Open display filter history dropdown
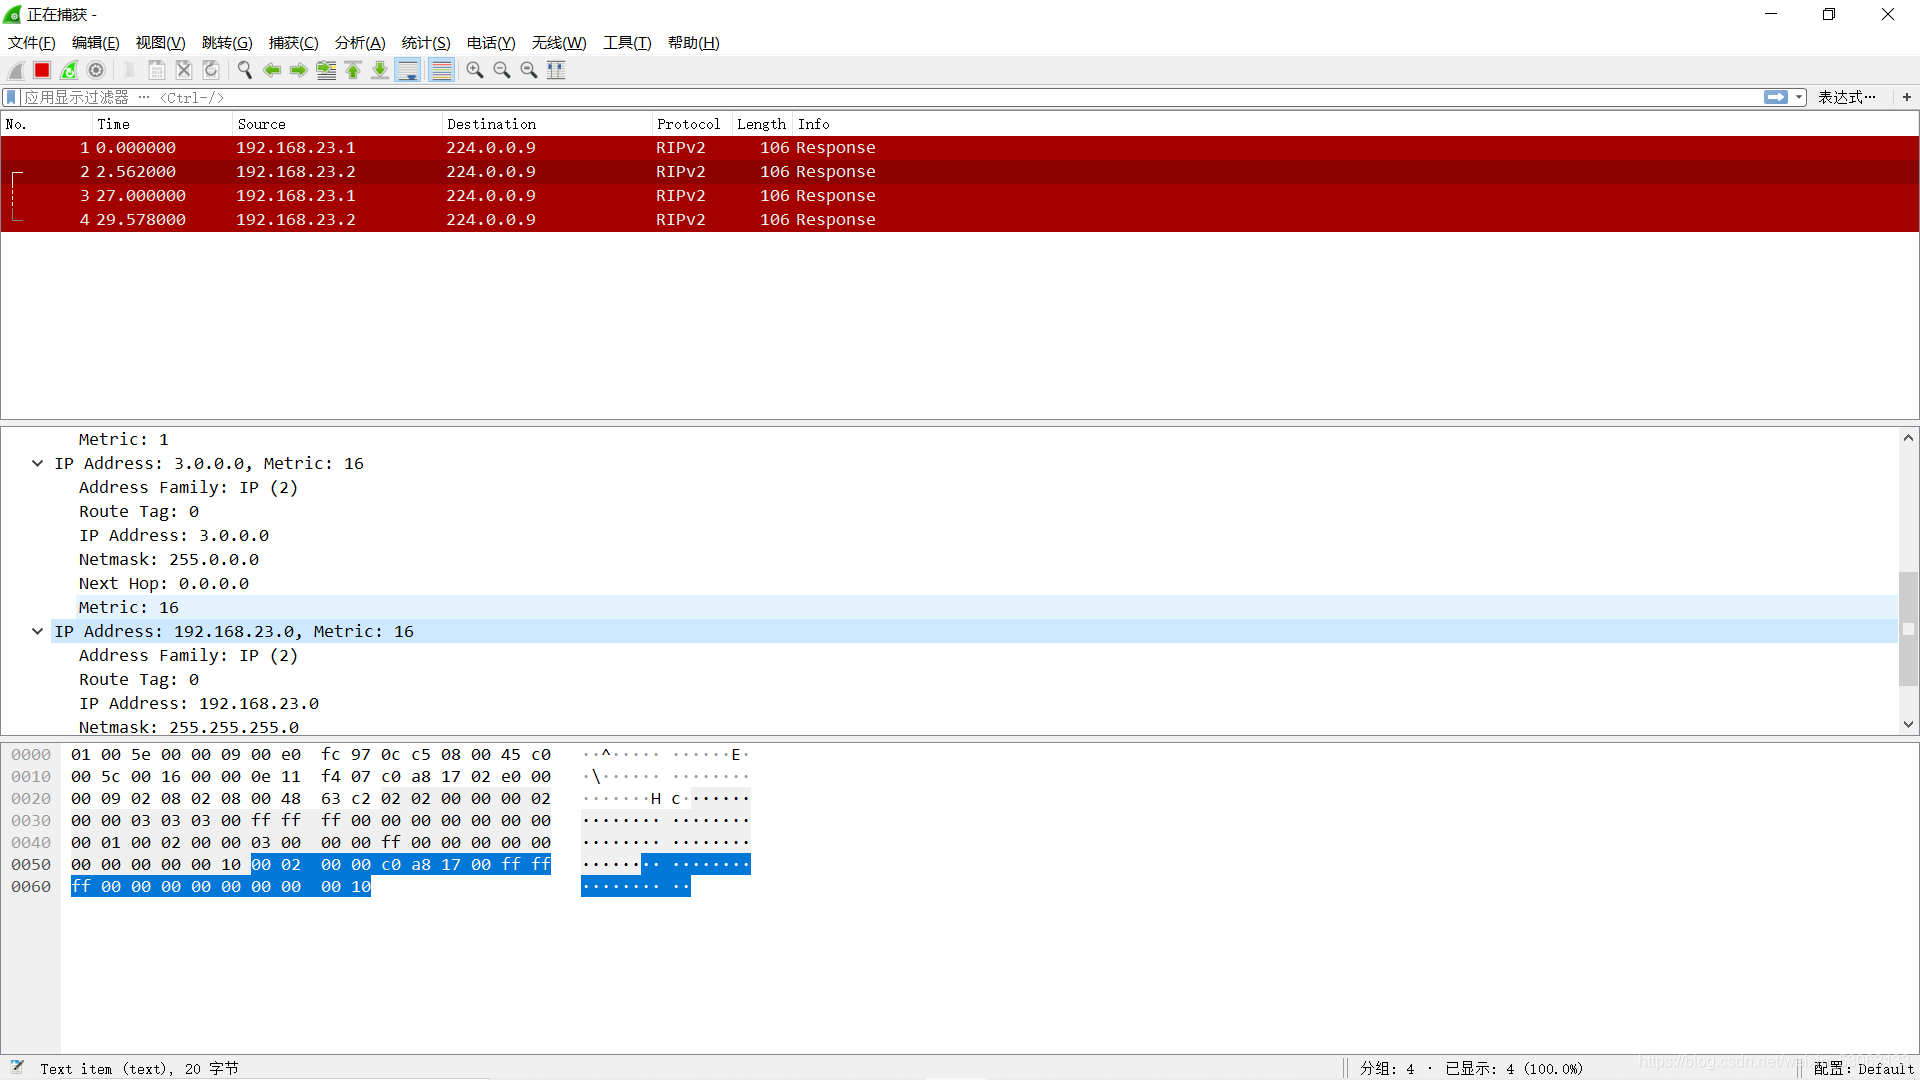This screenshot has width=1920, height=1080. [x=1799, y=97]
